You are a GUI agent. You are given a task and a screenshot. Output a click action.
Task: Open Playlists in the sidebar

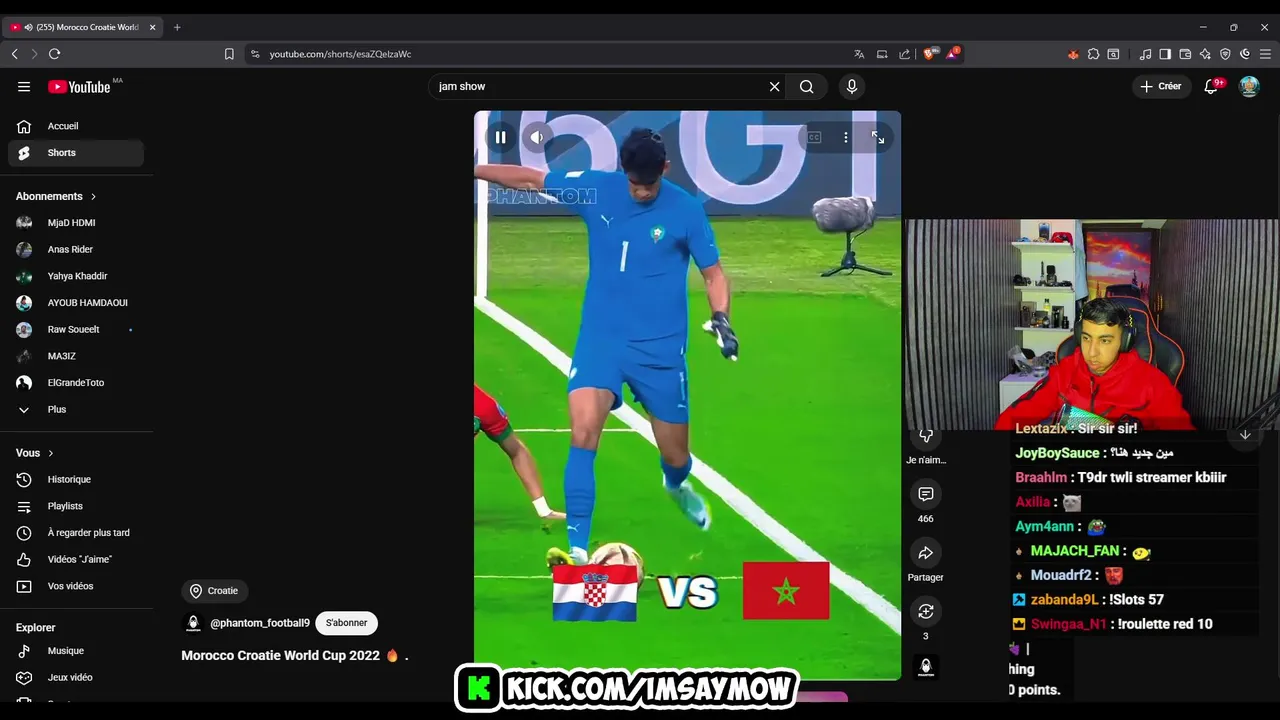pos(76,506)
